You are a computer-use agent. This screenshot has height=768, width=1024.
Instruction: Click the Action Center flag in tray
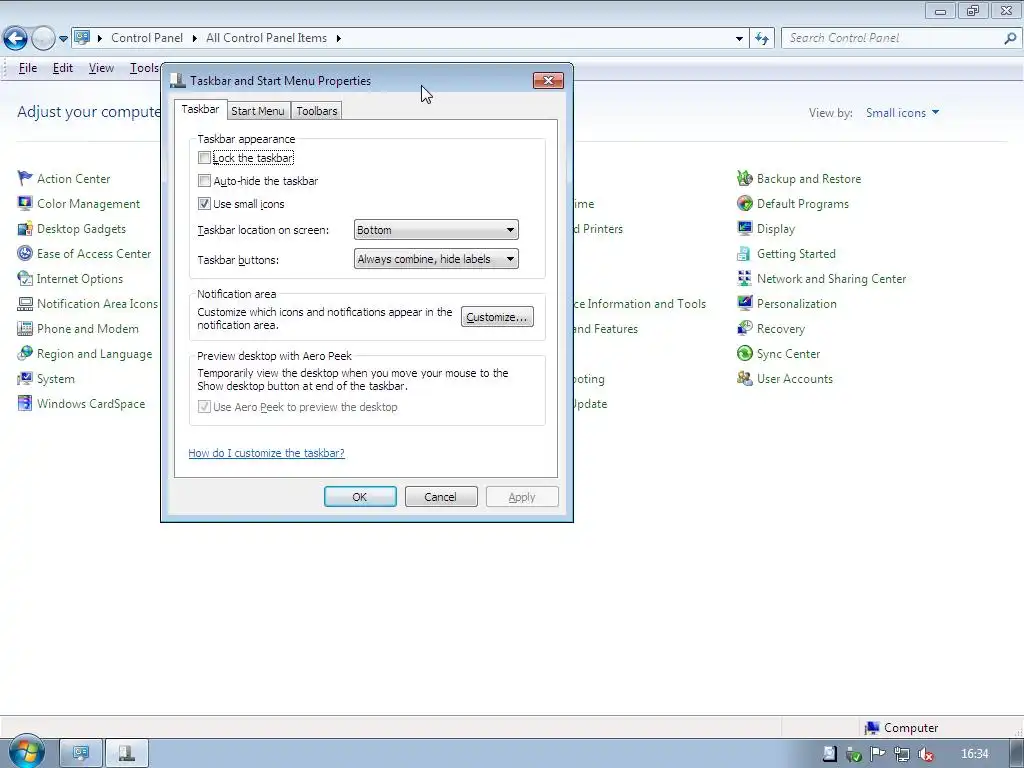(877, 754)
